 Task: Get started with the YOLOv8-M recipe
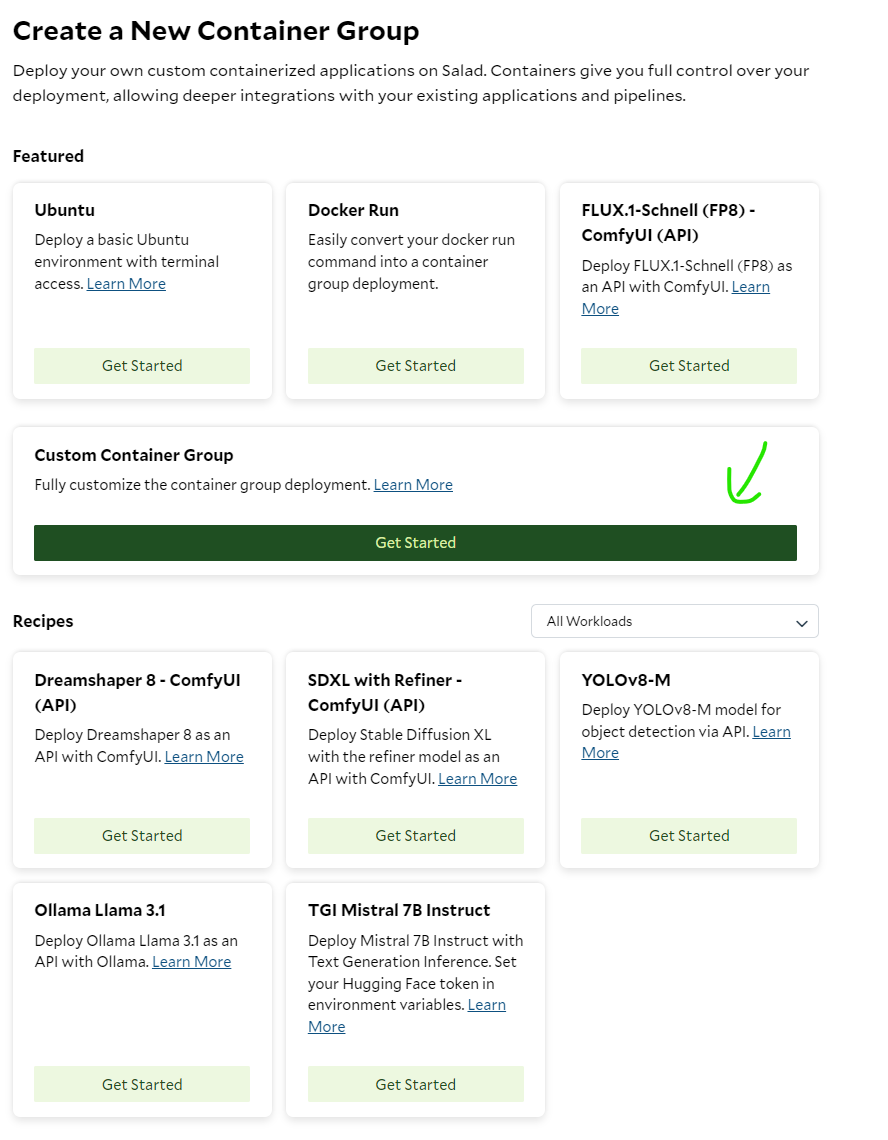coord(689,835)
